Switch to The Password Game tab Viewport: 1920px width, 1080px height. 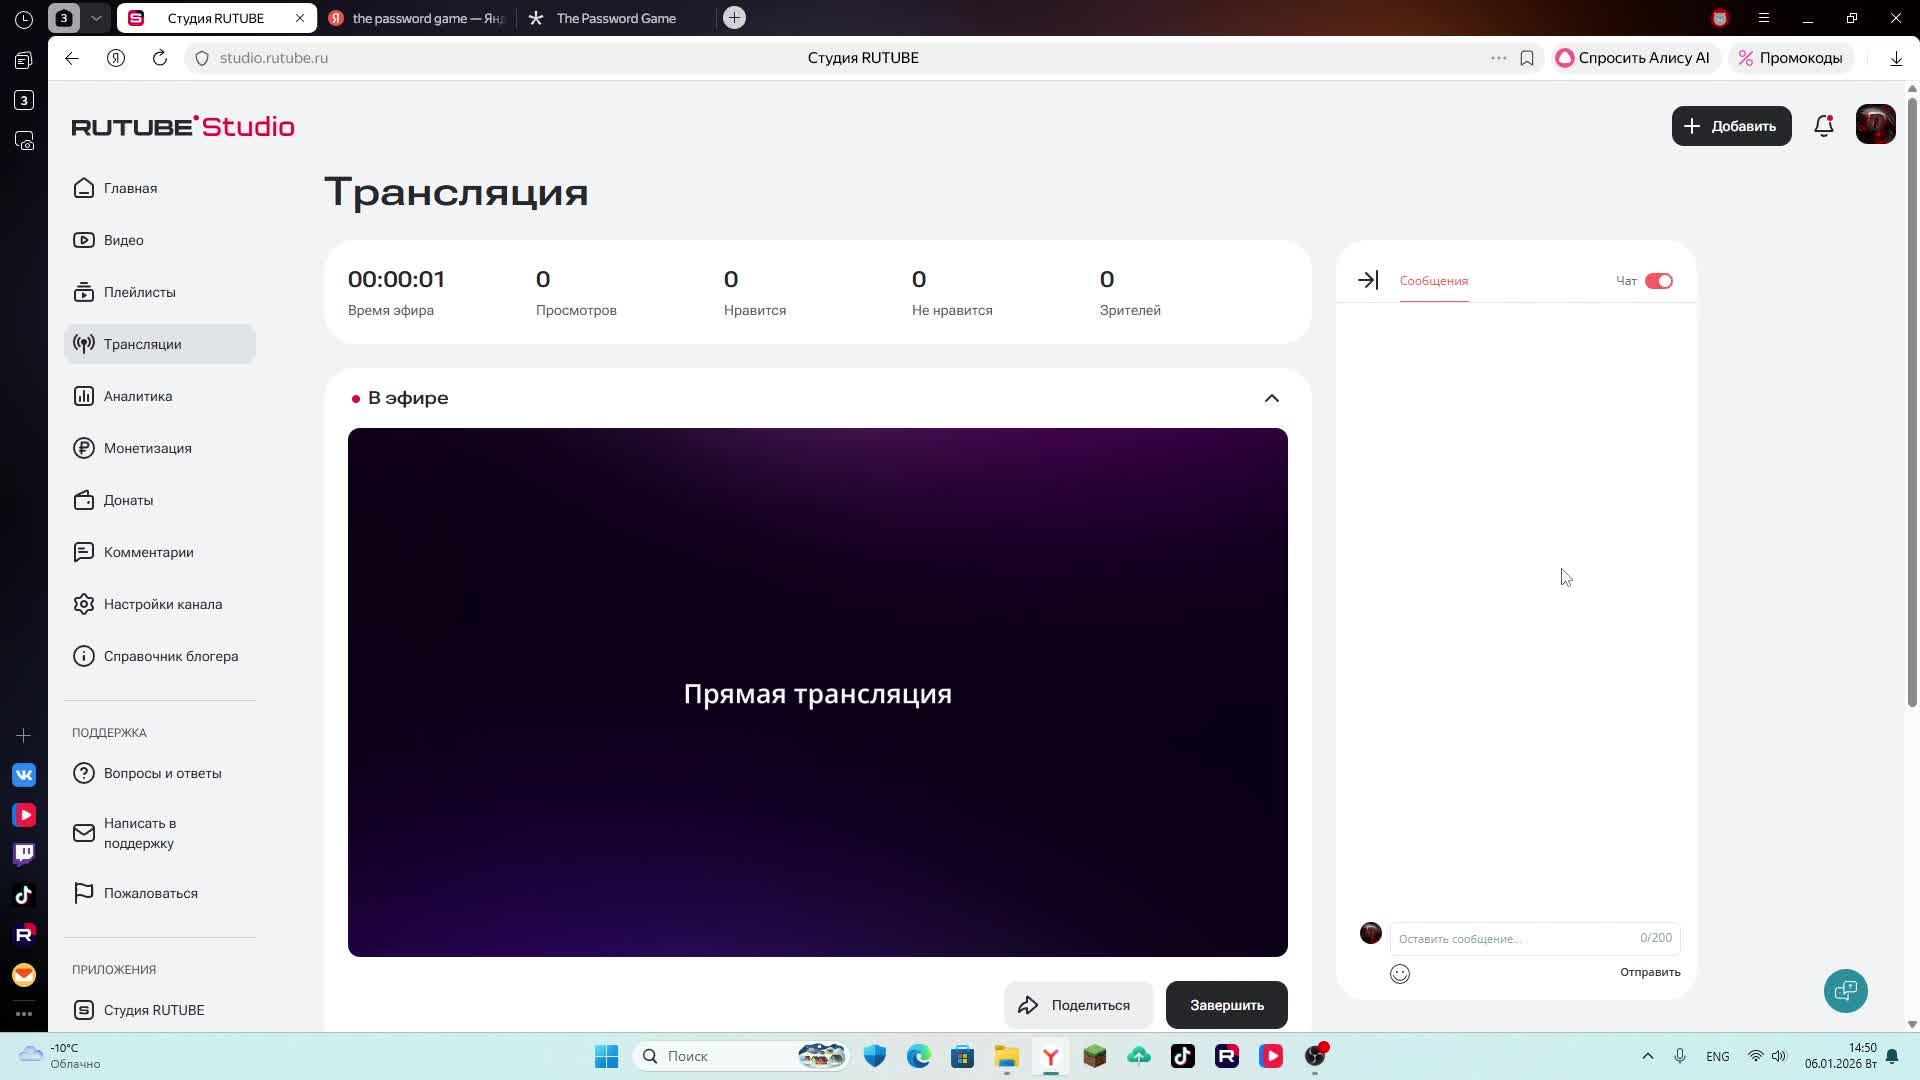(x=615, y=17)
